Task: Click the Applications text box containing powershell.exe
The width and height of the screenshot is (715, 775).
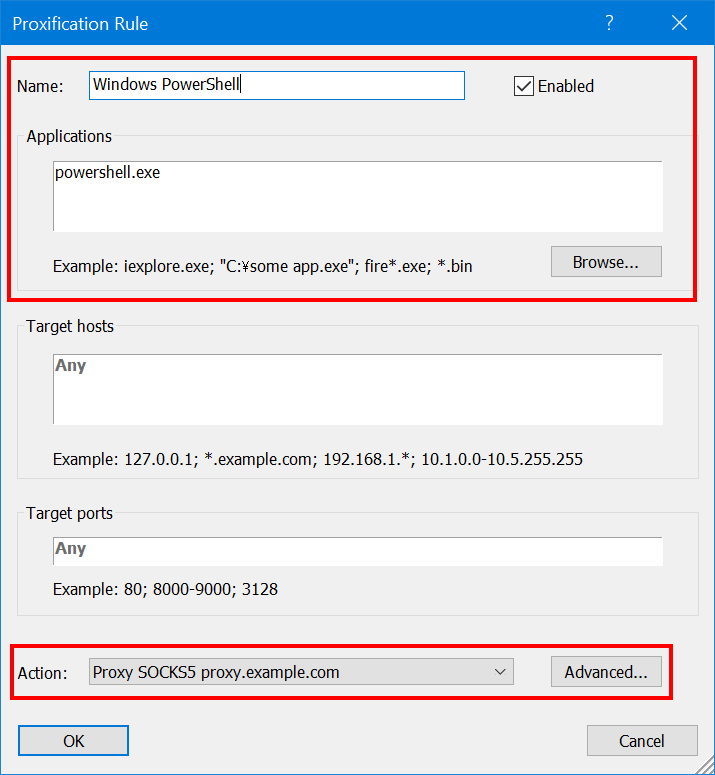Action: point(358,196)
